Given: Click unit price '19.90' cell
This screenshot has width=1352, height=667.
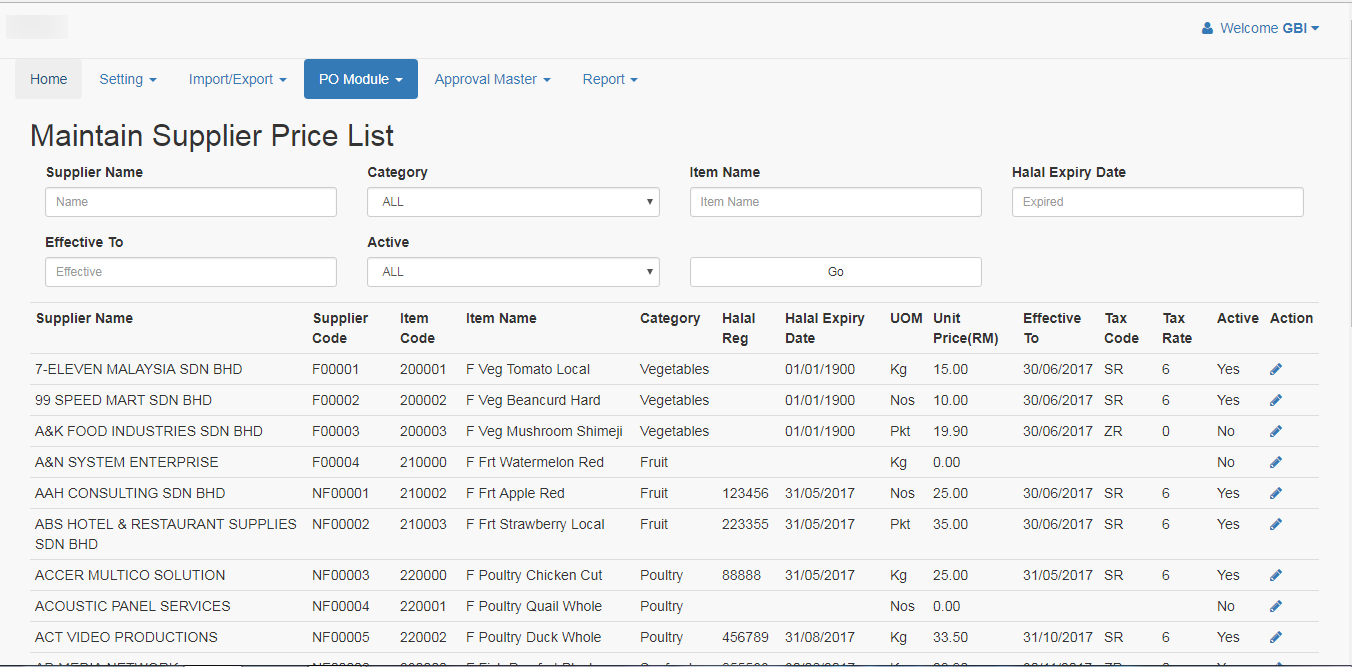Looking at the screenshot, I should 950,431.
